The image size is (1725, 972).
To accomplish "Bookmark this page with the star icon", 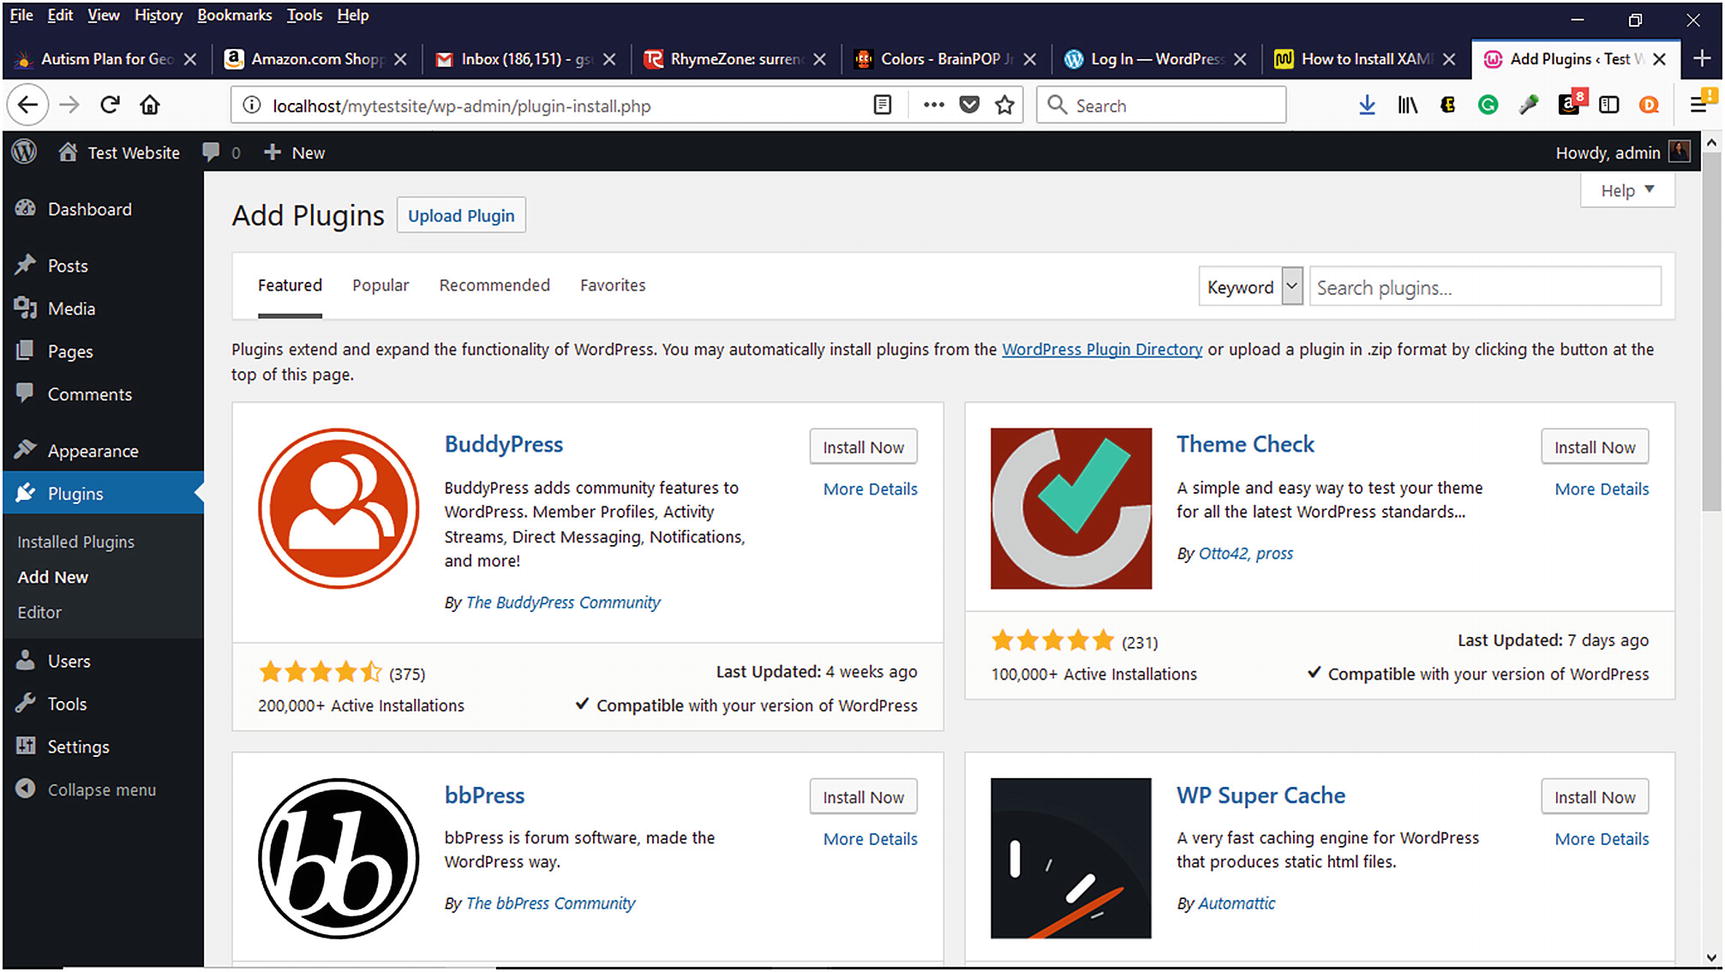I will 1005,105.
